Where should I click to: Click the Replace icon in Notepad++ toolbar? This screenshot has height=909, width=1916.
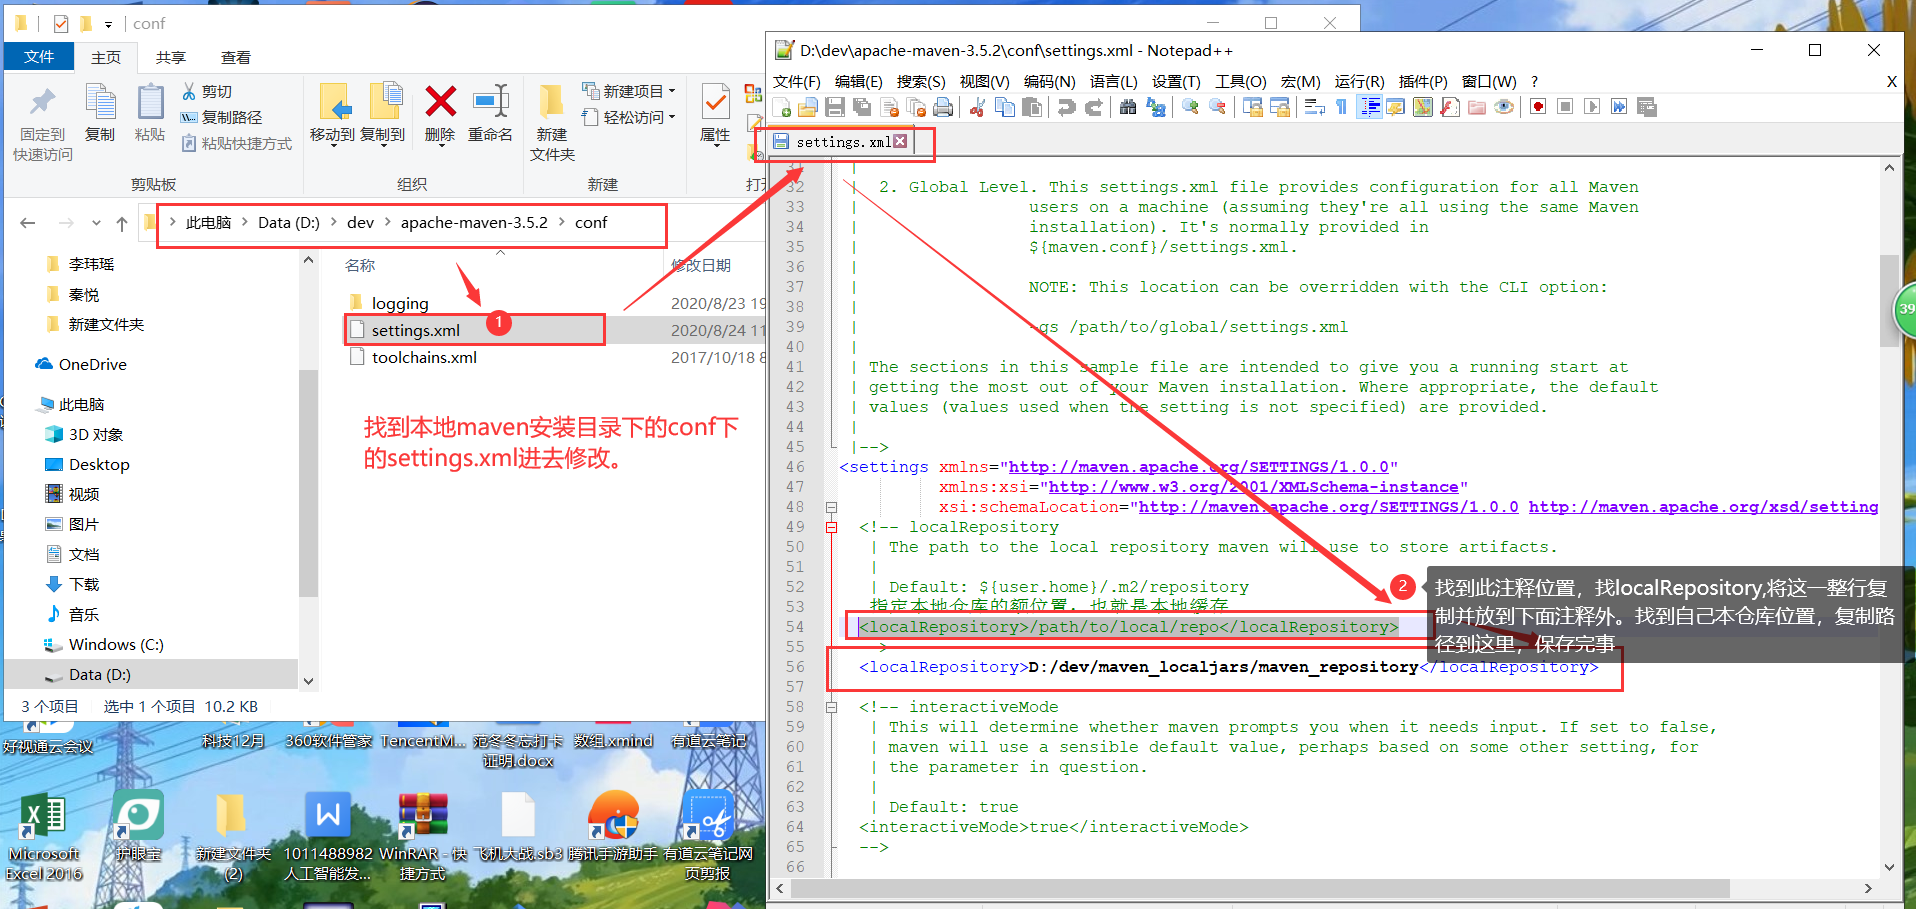[1156, 107]
